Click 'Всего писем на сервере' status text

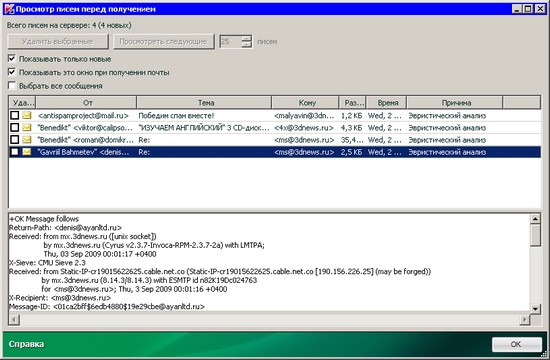click(69, 25)
